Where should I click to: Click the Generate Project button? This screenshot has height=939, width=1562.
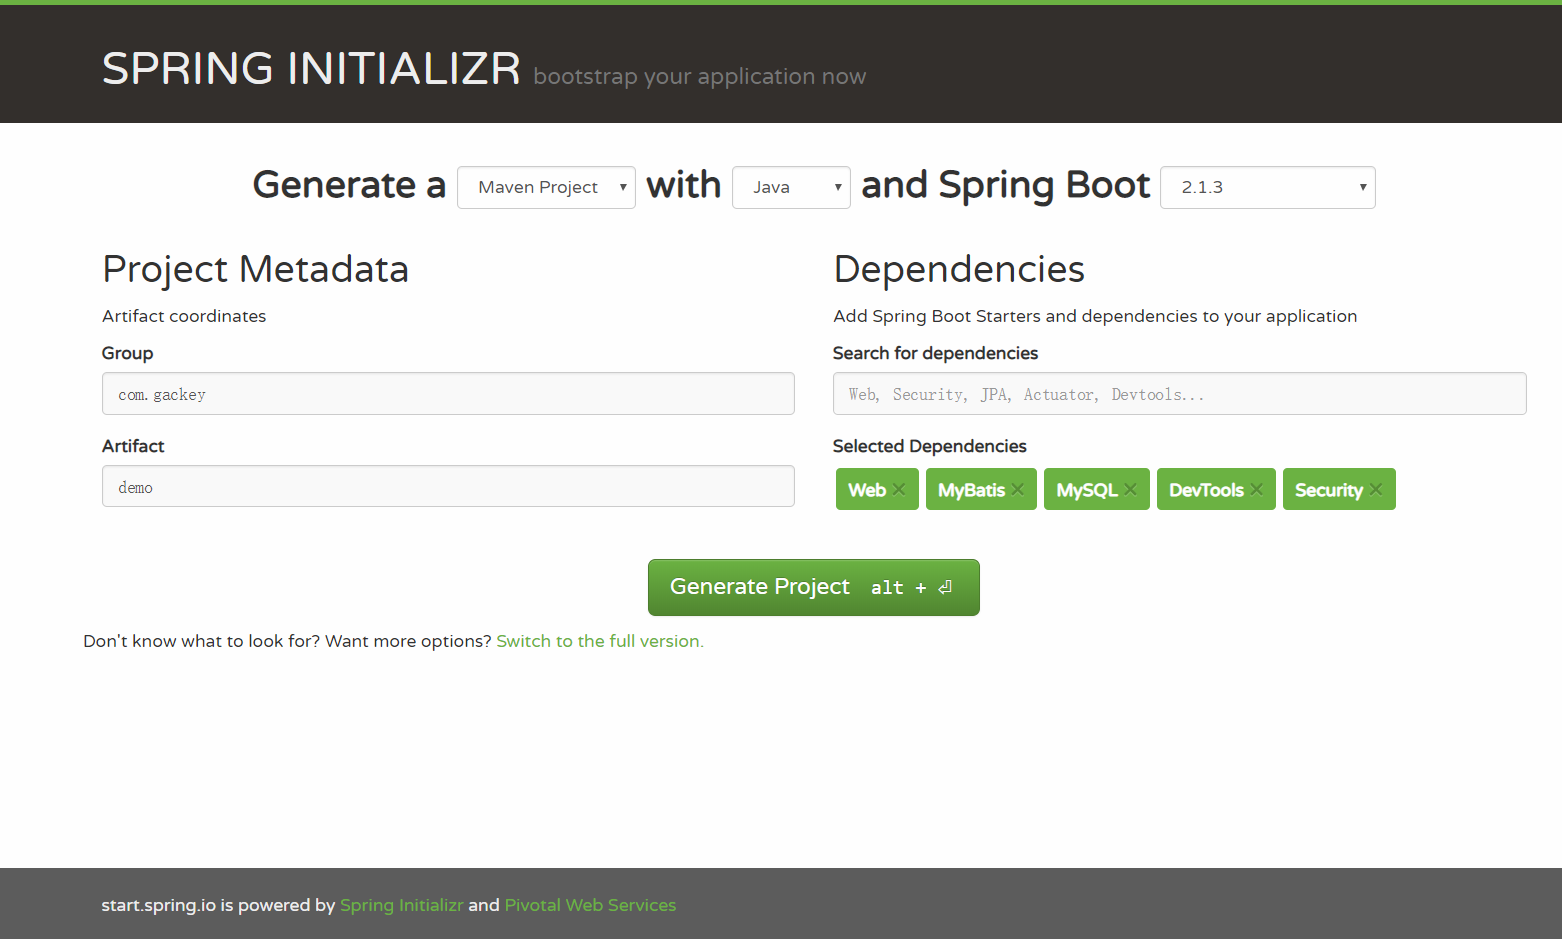[x=813, y=587]
